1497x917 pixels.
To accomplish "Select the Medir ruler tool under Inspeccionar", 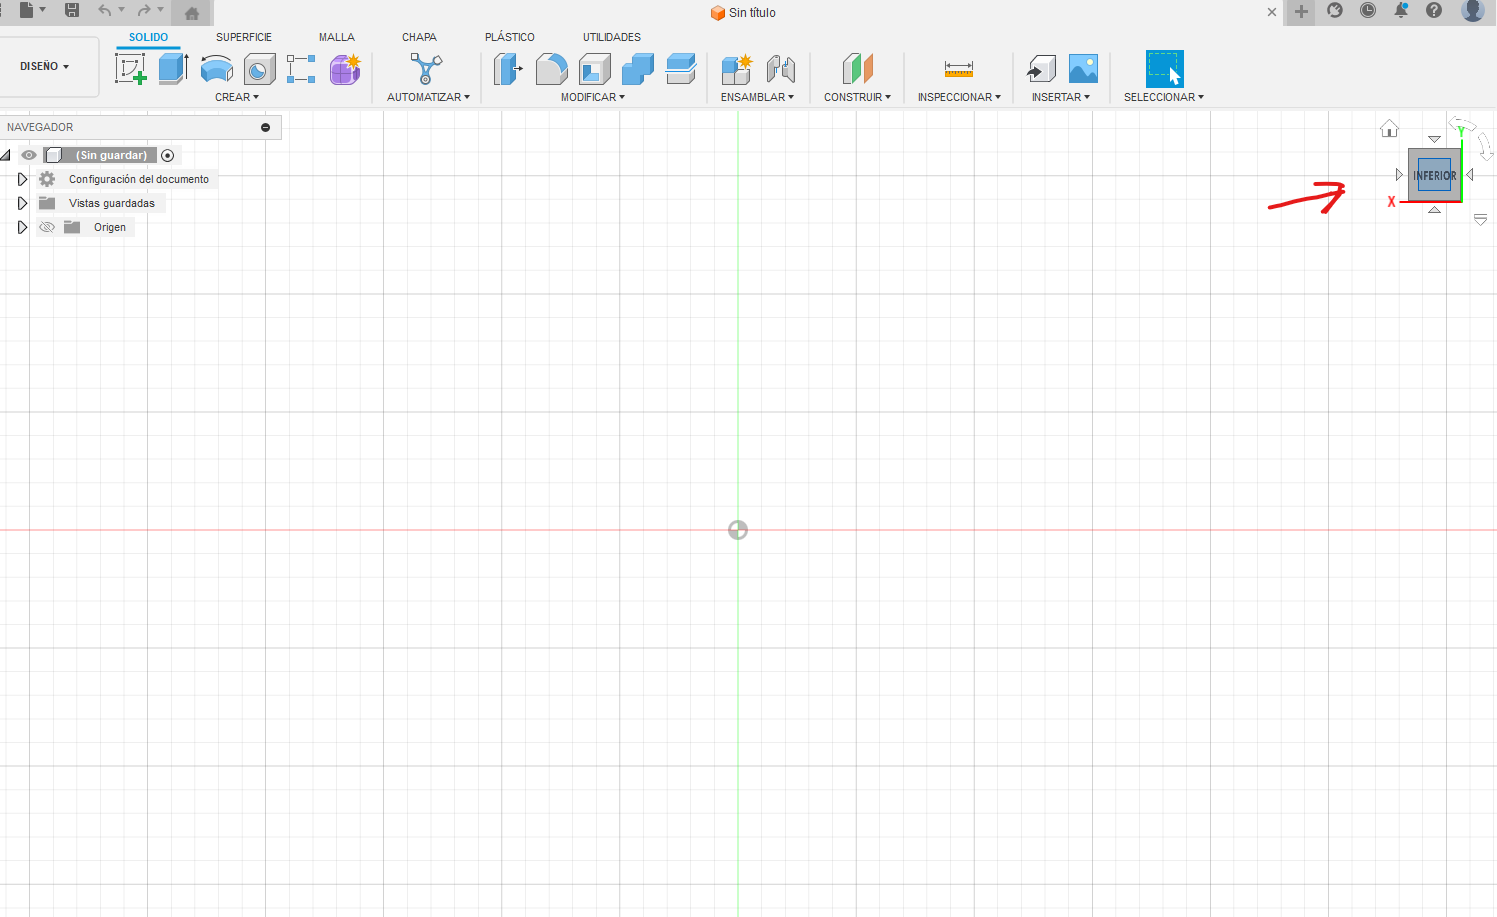I will coord(958,68).
